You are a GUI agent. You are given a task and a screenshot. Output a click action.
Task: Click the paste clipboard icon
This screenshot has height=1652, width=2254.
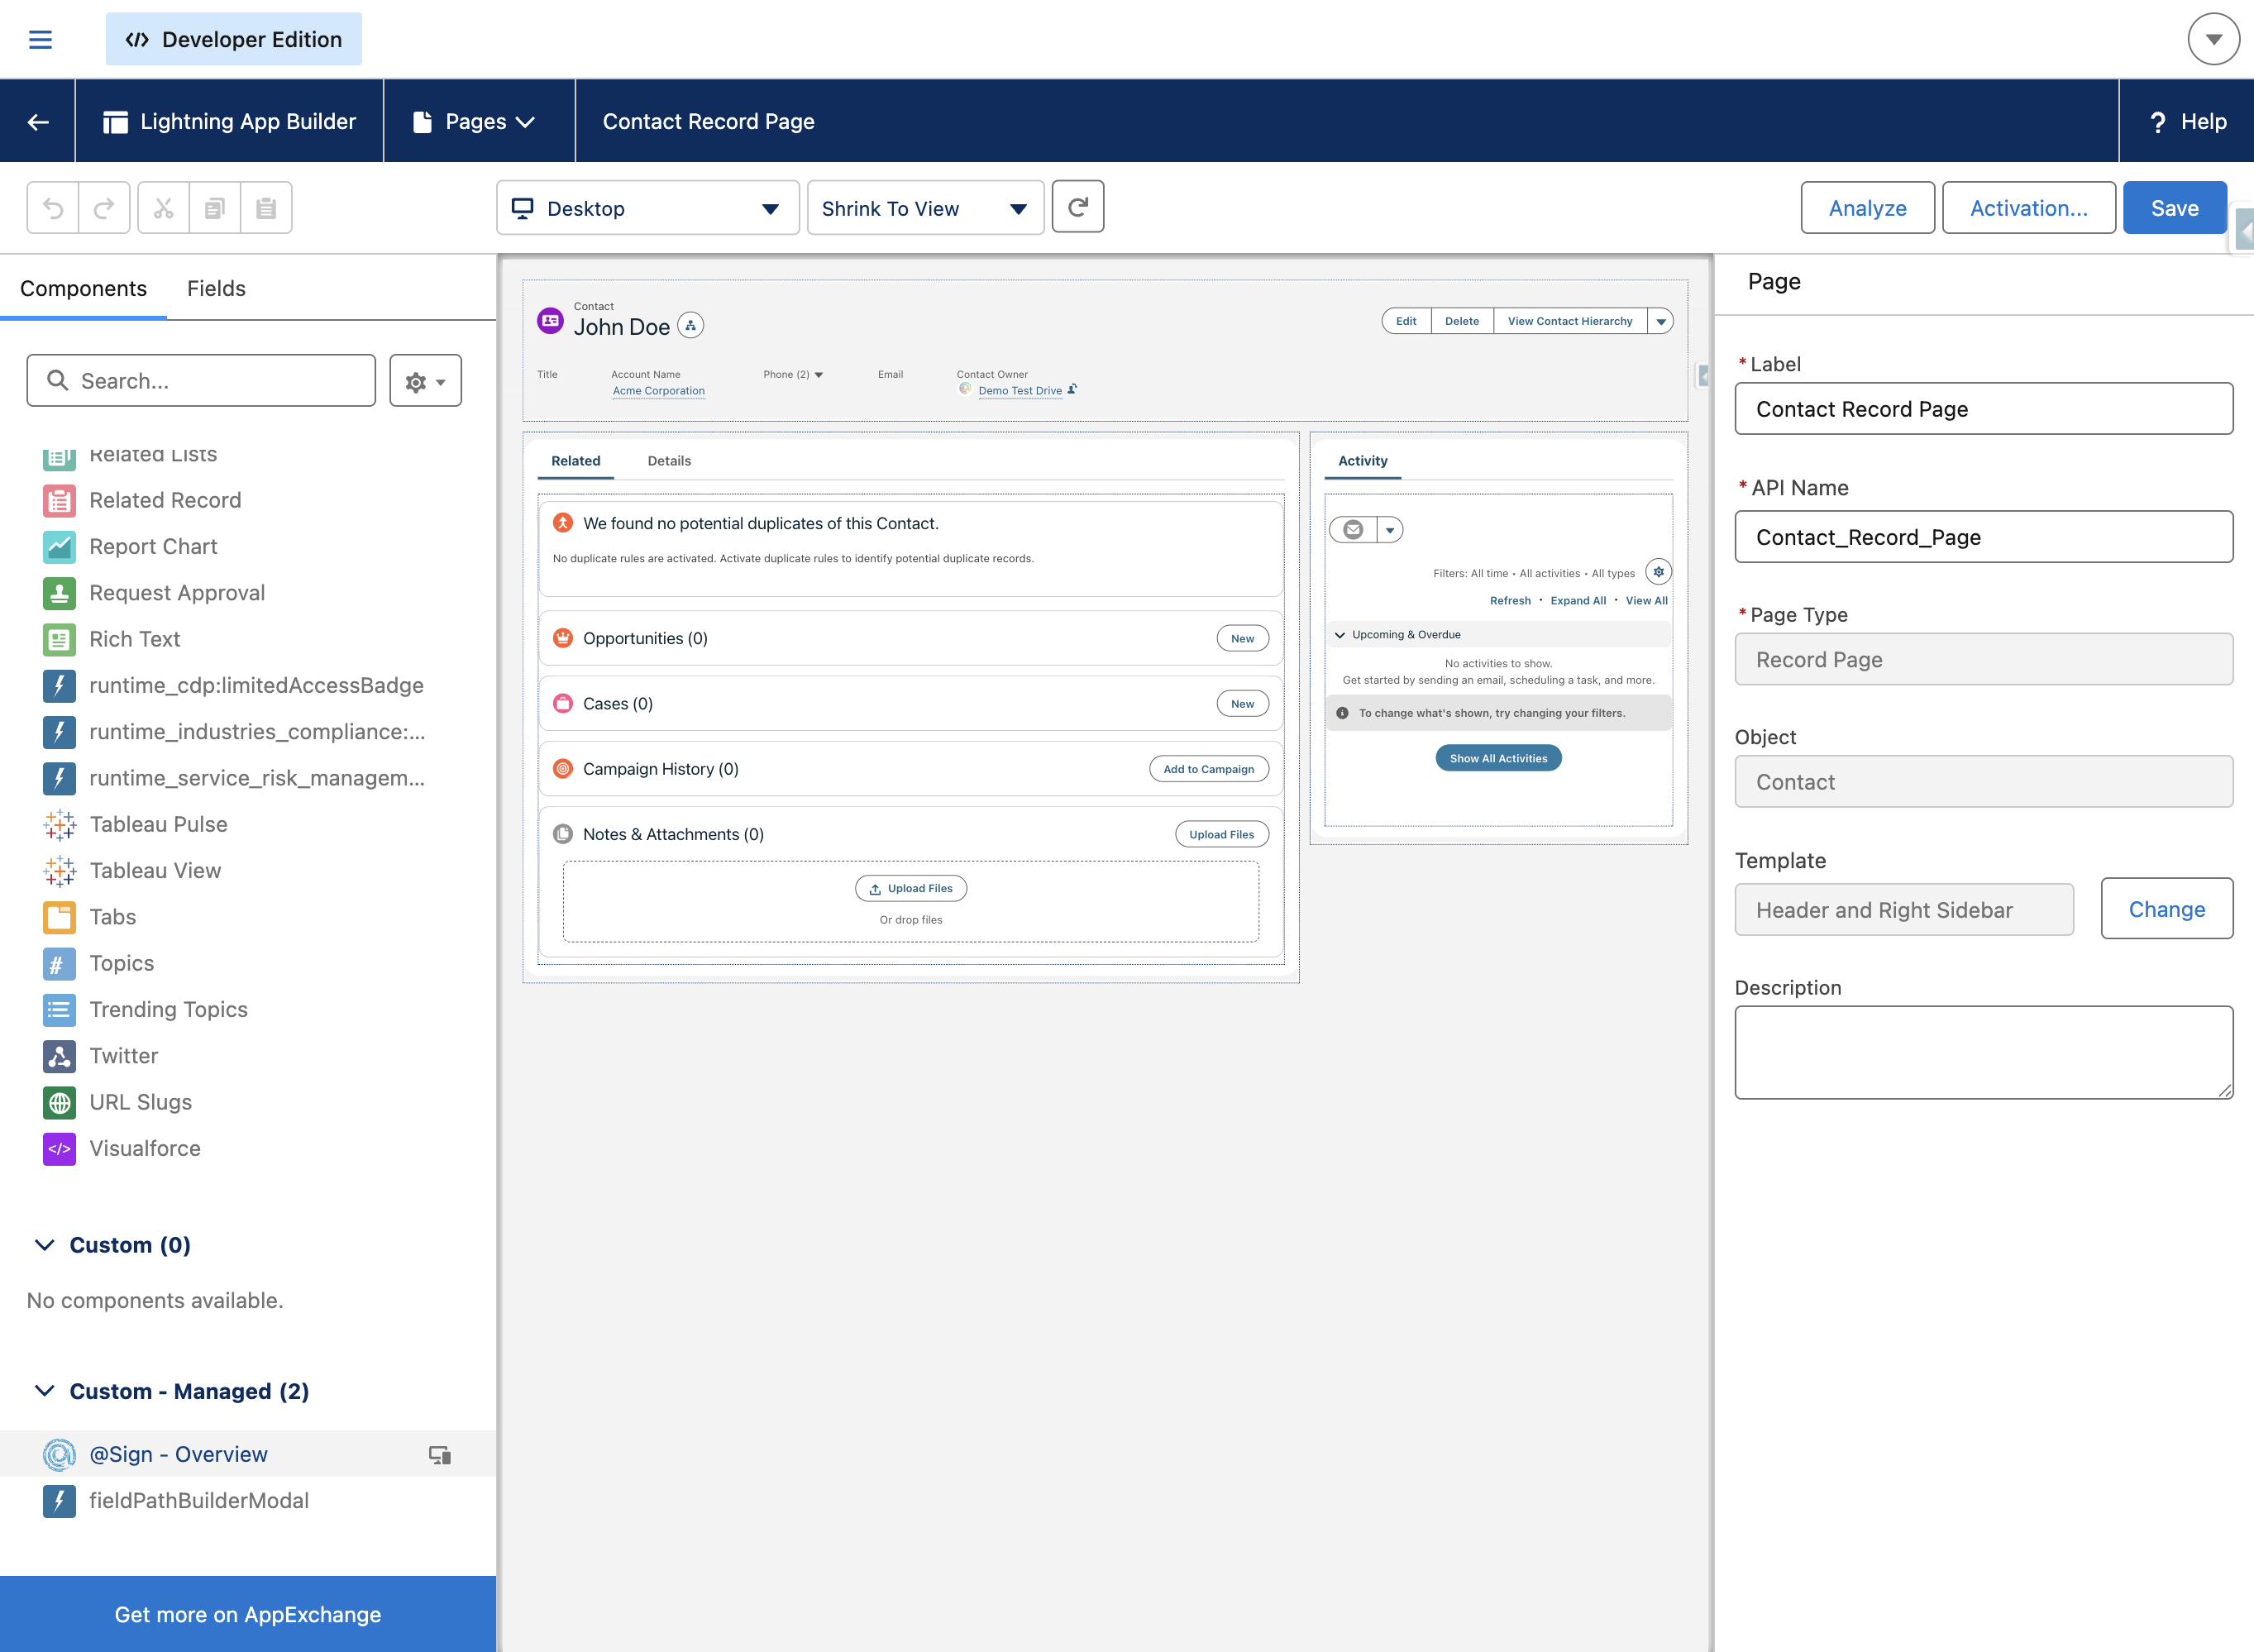pos(266,208)
